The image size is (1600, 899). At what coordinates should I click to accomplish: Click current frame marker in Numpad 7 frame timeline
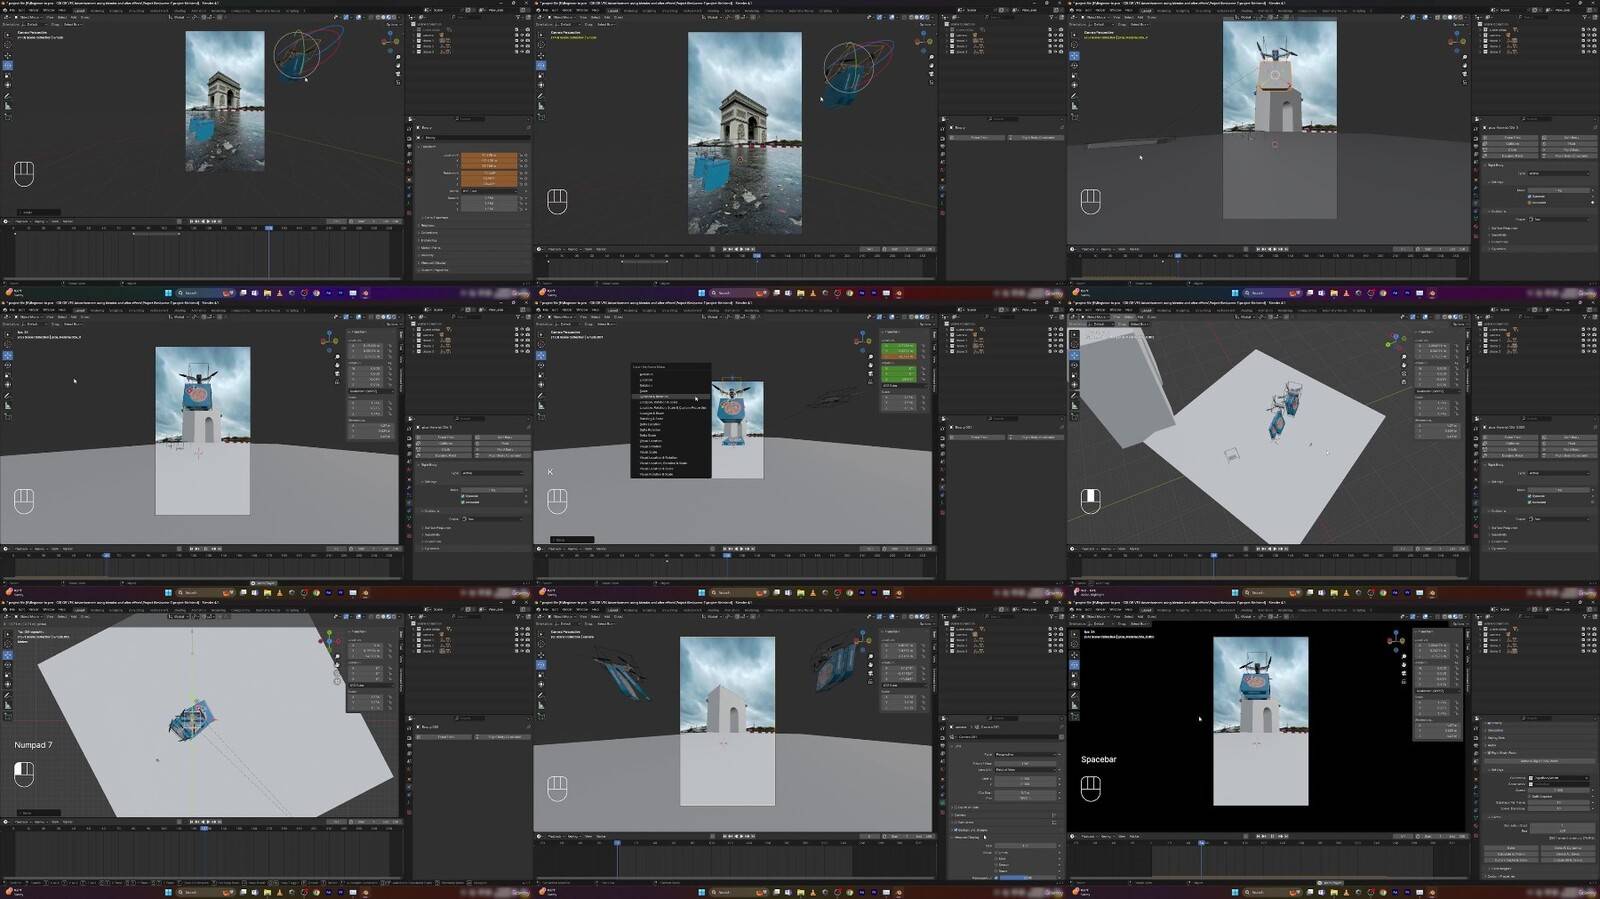pos(204,828)
